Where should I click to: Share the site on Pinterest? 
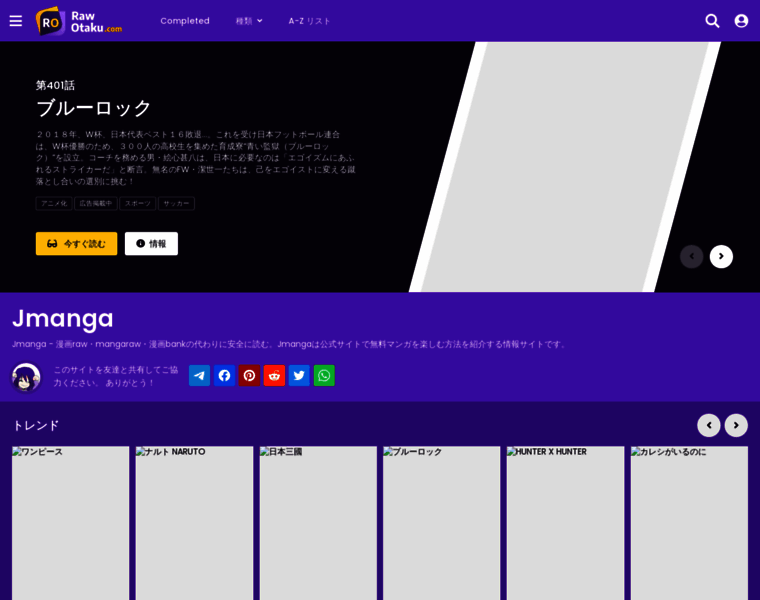[x=249, y=376]
